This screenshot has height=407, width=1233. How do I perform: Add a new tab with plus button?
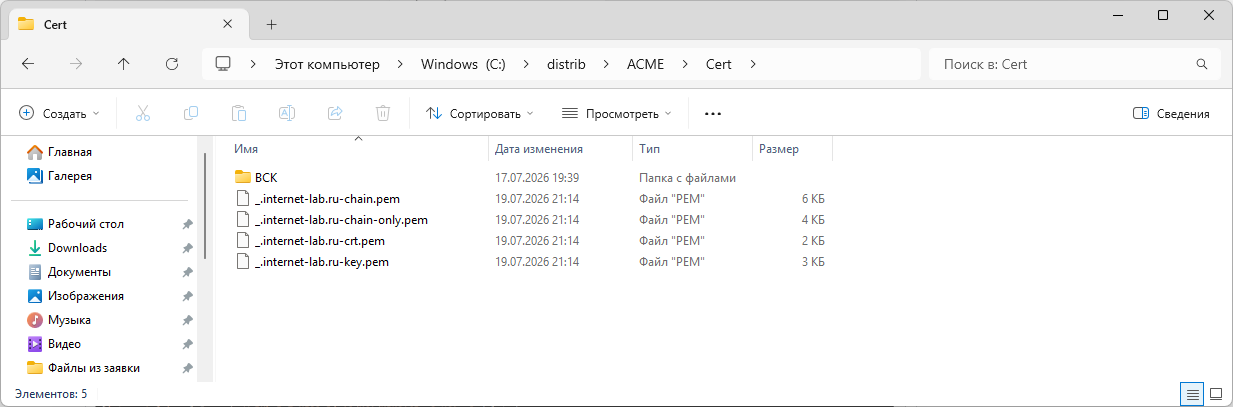tap(271, 24)
